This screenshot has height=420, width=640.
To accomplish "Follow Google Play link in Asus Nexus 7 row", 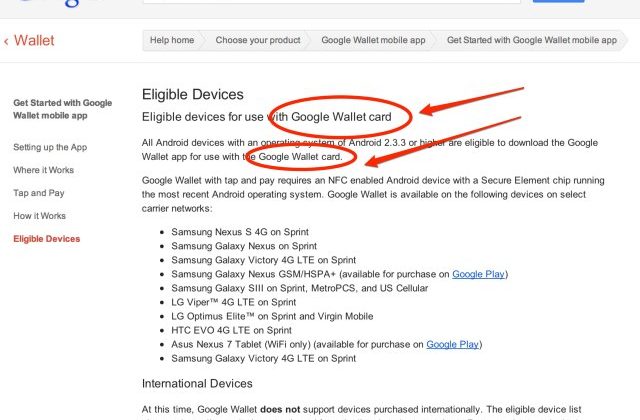I will coord(453,344).
